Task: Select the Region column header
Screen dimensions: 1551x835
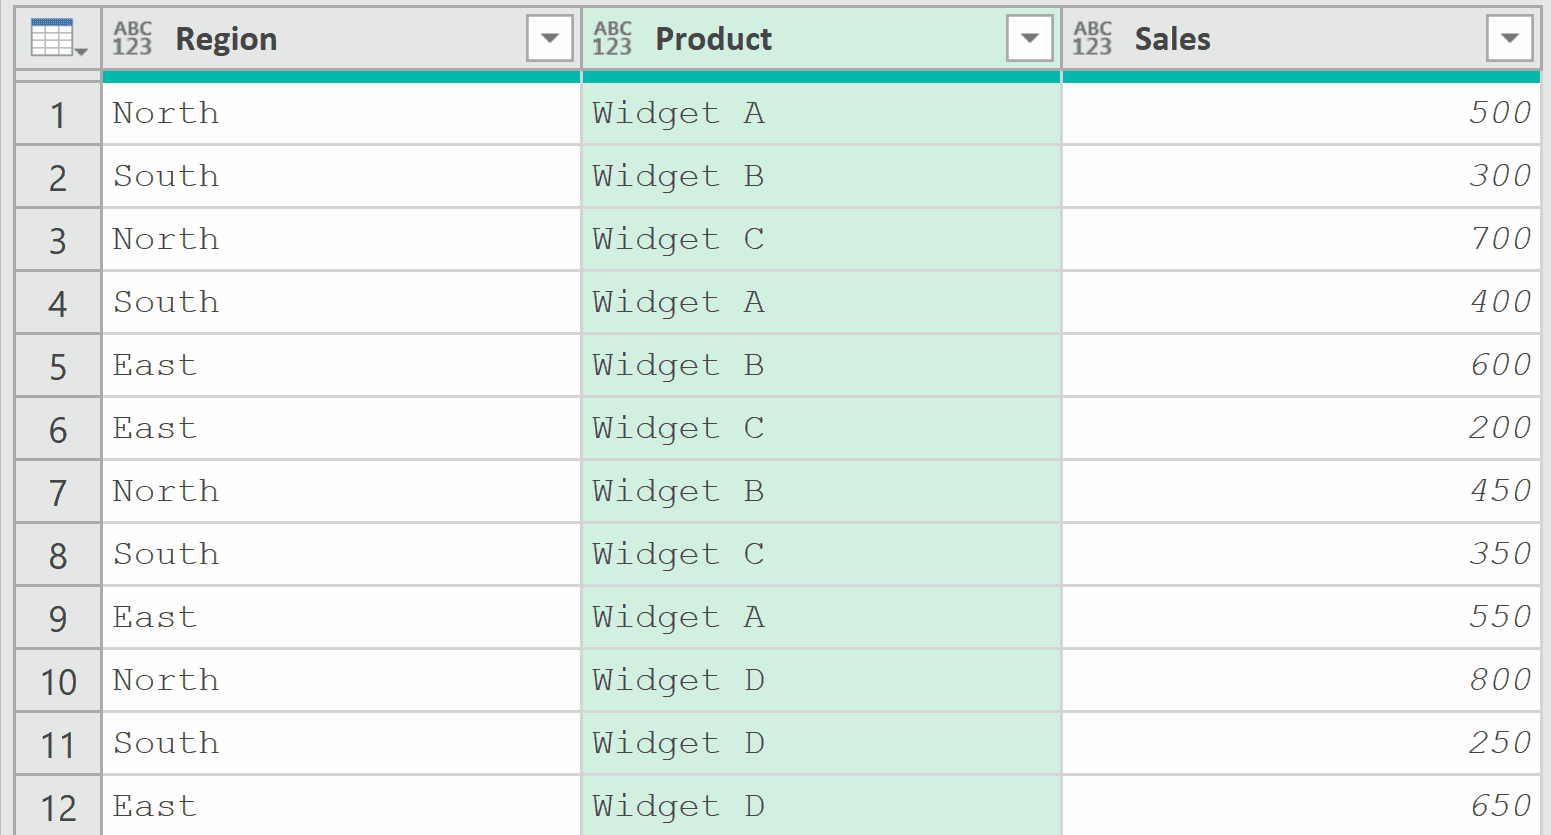Action: click(x=226, y=38)
